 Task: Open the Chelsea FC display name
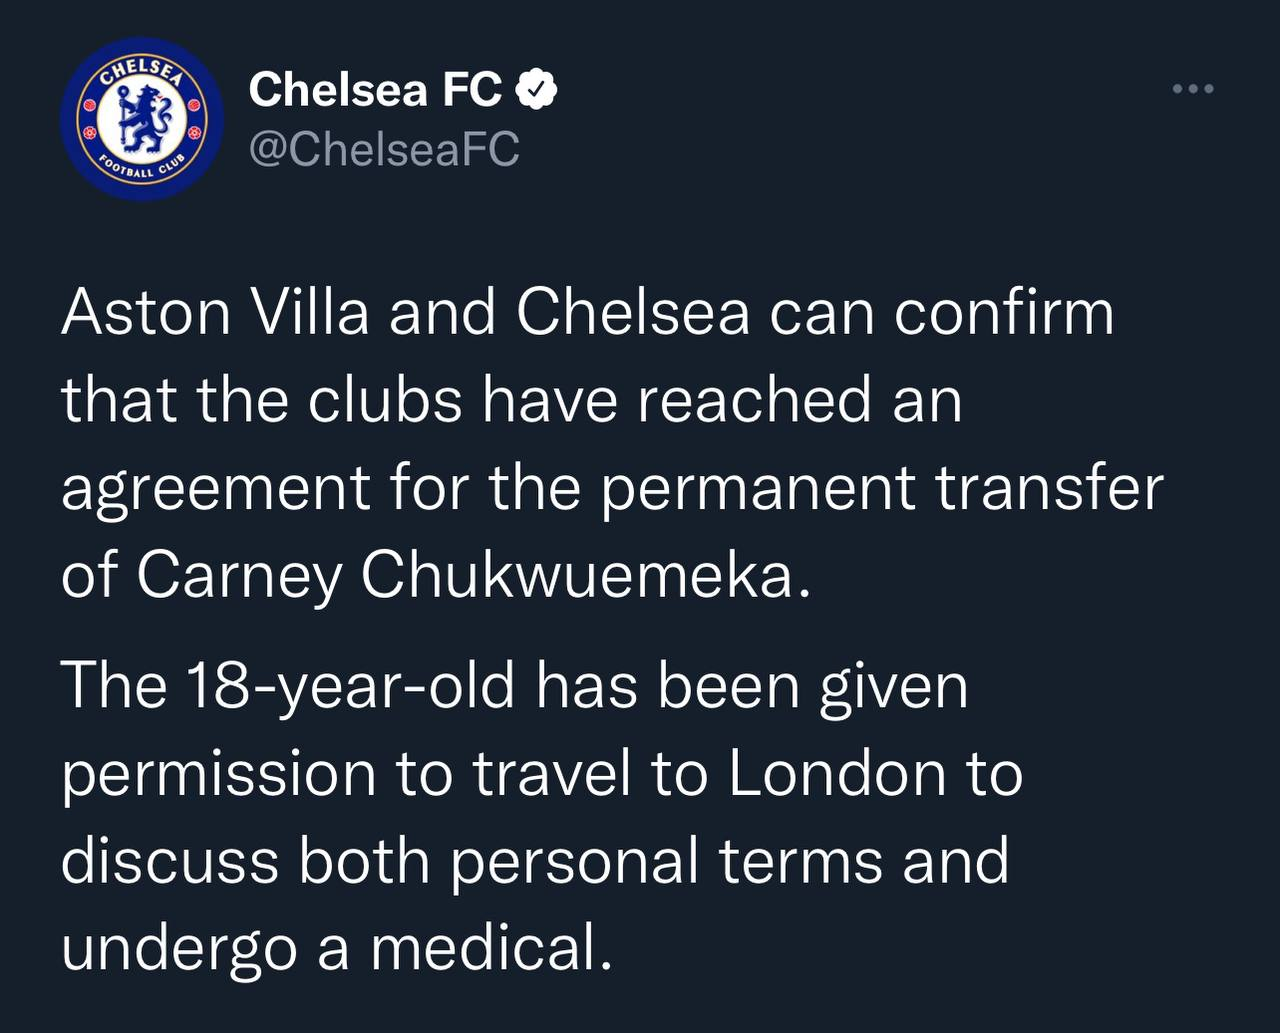[375, 90]
